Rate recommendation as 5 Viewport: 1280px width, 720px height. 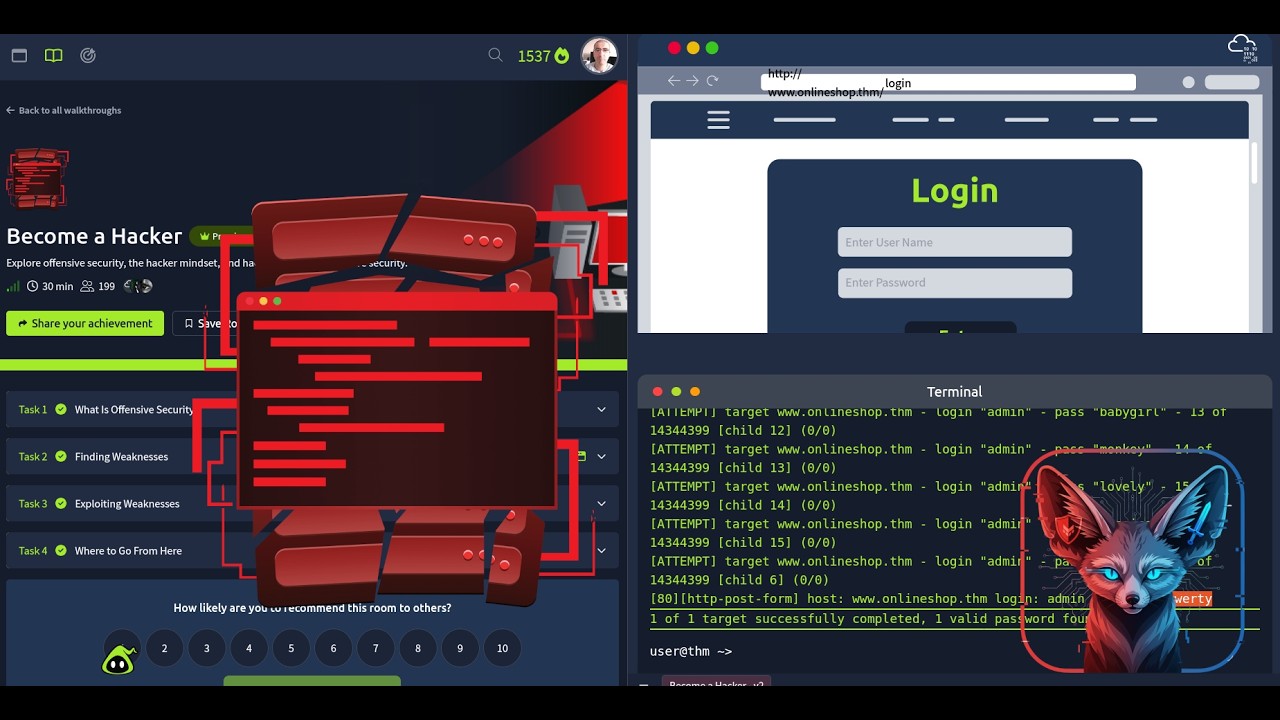(x=291, y=648)
